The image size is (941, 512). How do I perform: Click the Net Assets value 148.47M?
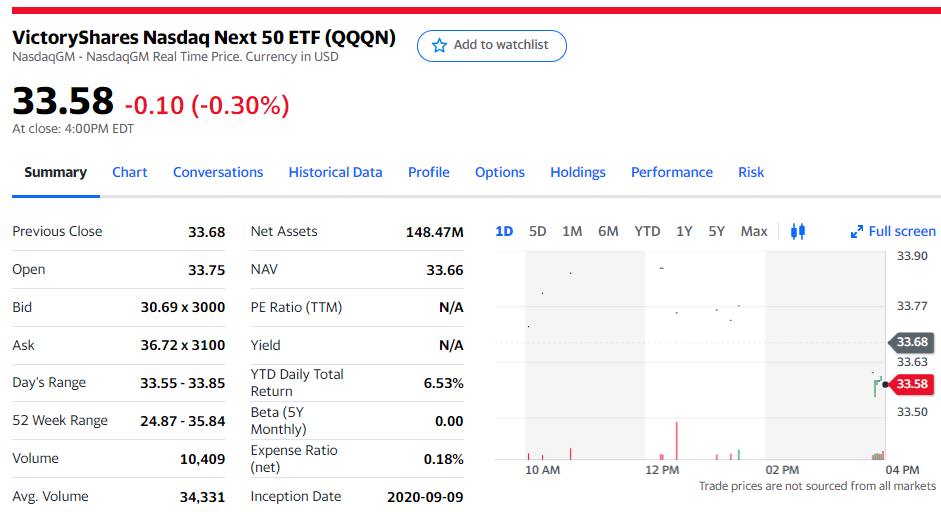pyautogui.click(x=434, y=232)
